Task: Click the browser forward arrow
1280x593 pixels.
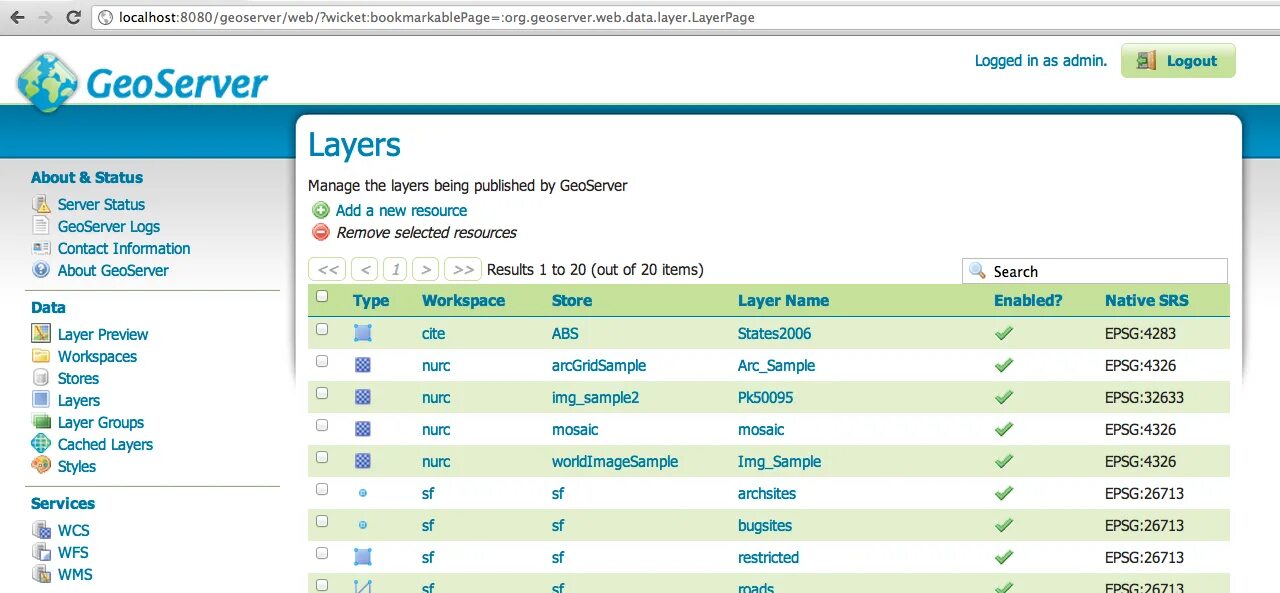Action: tap(45, 17)
